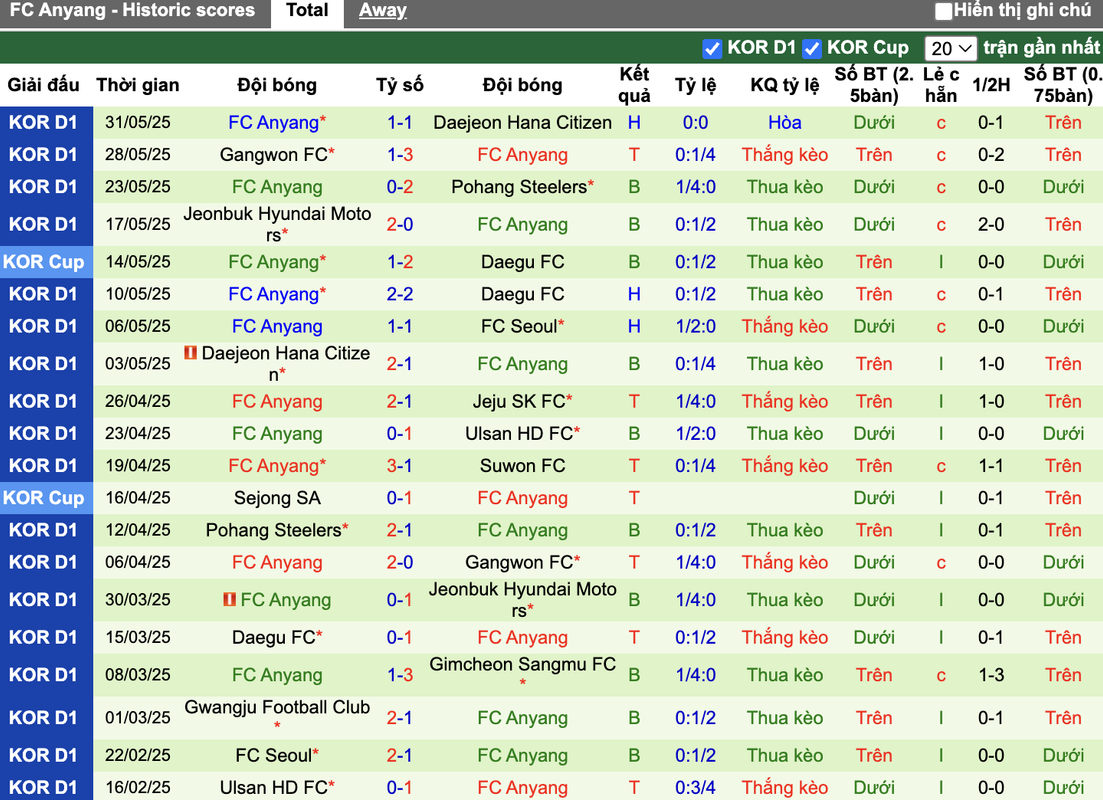This screenshot has width=1103, height=800.
Task: Click the 1-1 score on 31/05/25
Action: [400, 122]
